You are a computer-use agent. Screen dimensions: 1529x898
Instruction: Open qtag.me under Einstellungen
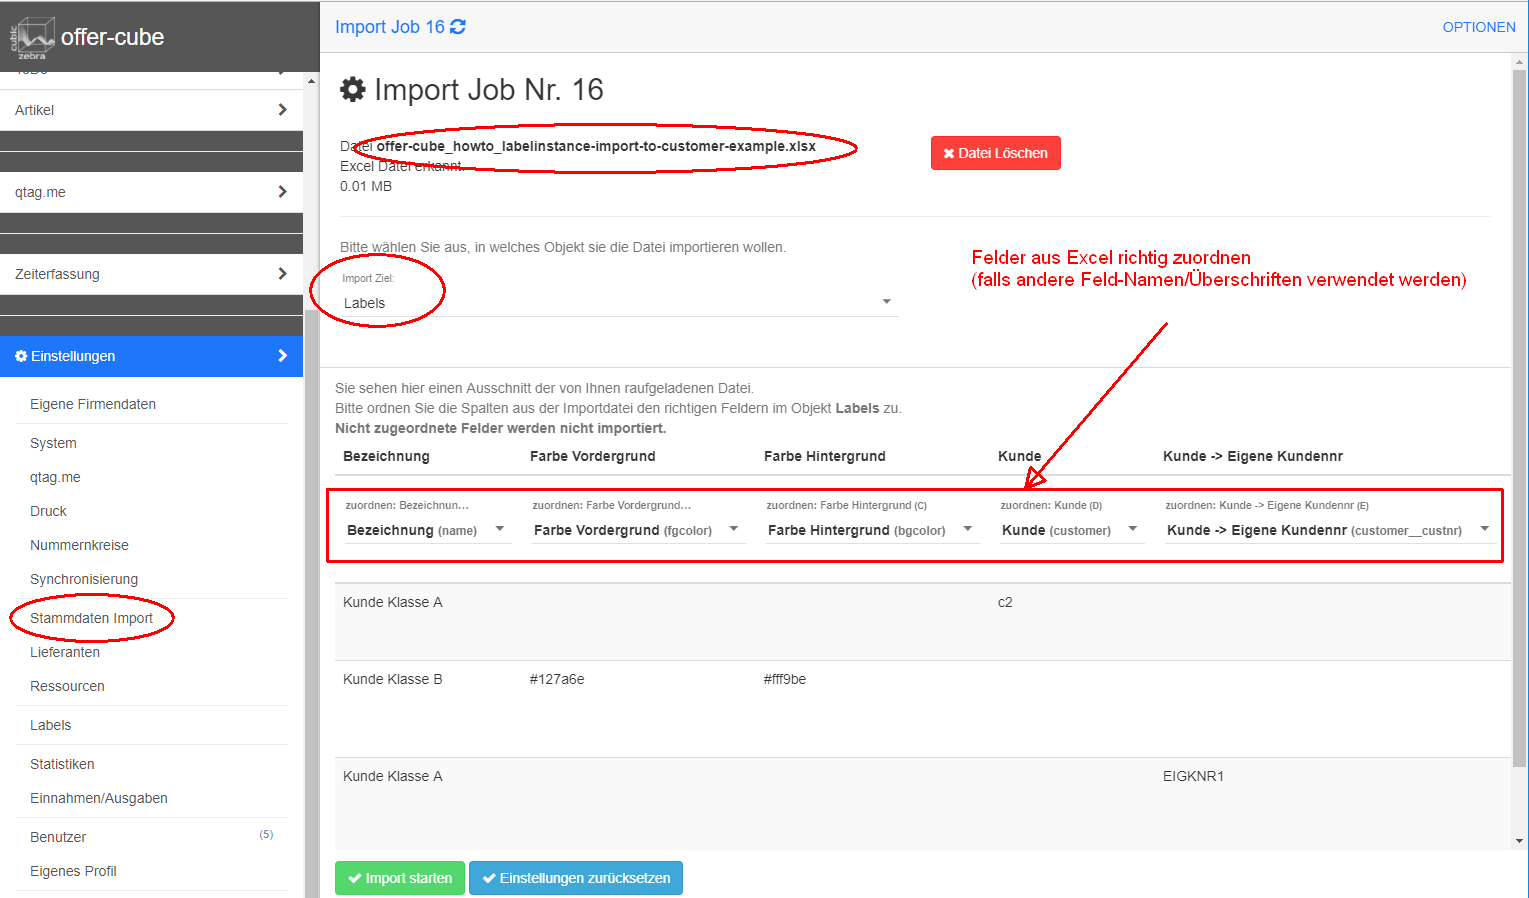click(55, 477)
